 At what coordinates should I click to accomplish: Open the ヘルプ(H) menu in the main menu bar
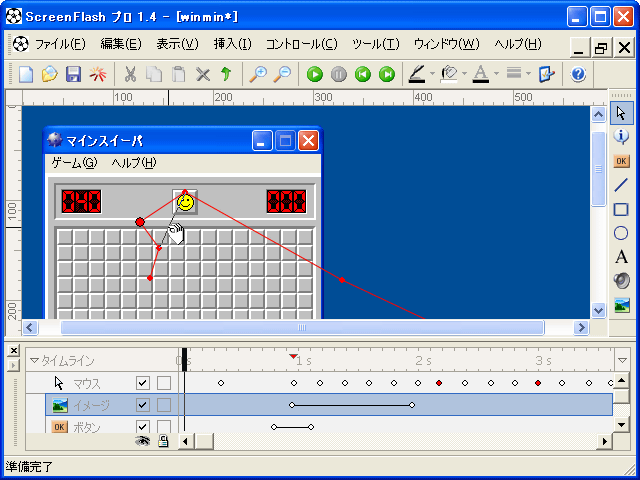[x=518, y=44]
